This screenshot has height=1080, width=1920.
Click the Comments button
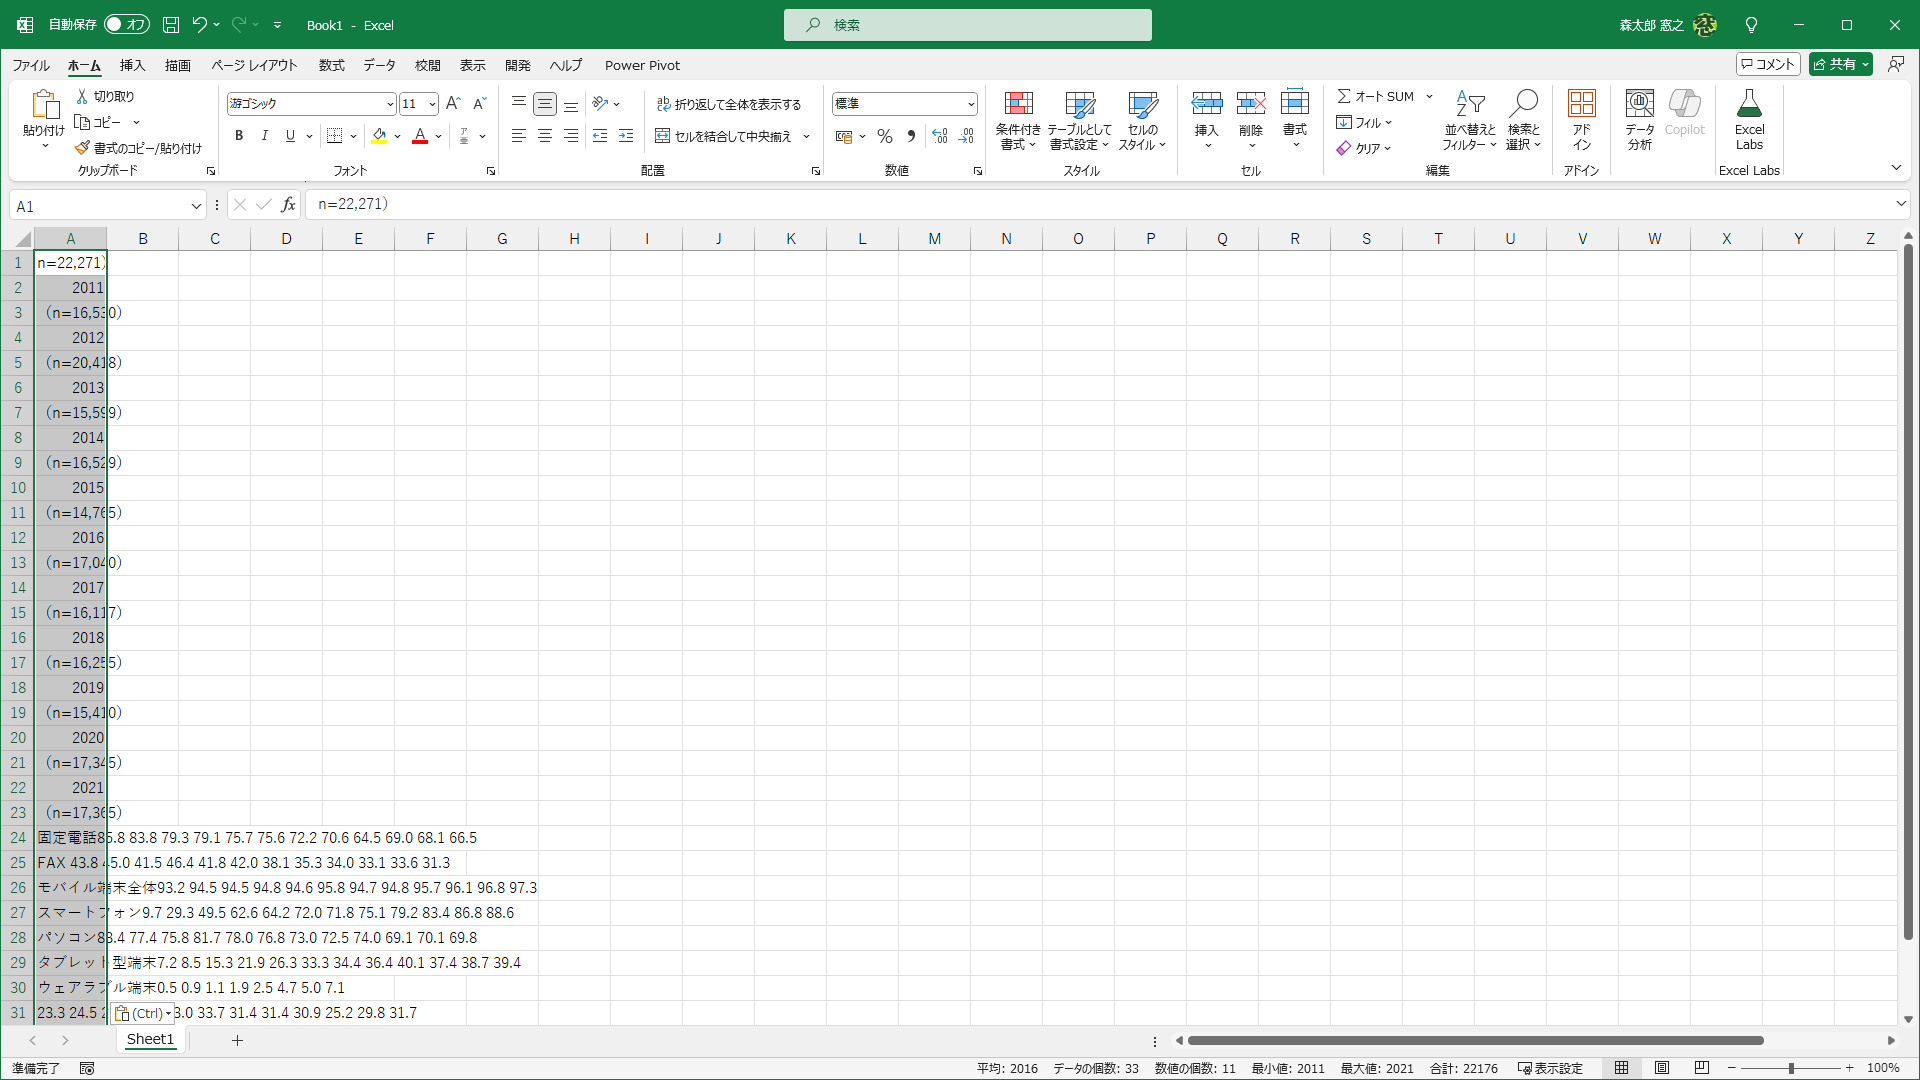pyautogui.click(x=1768, y=64)
